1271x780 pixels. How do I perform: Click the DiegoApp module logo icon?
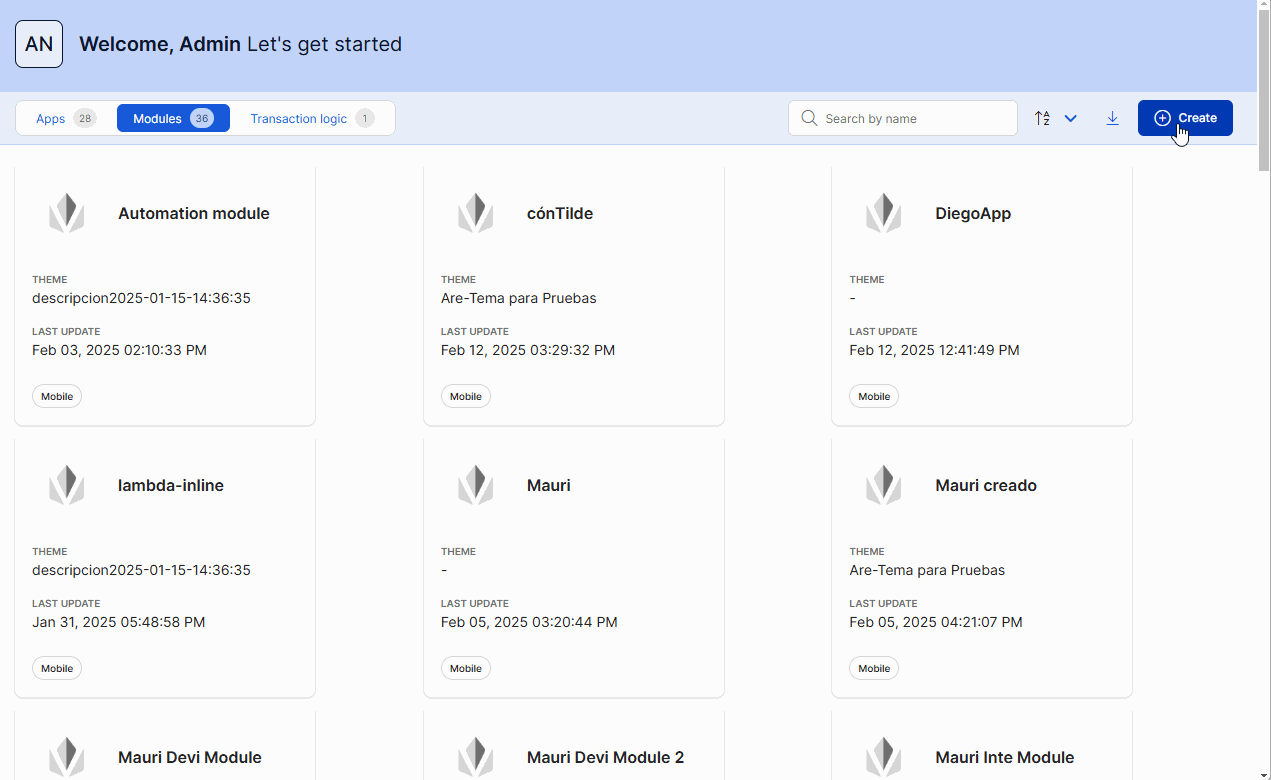[884, 213]
